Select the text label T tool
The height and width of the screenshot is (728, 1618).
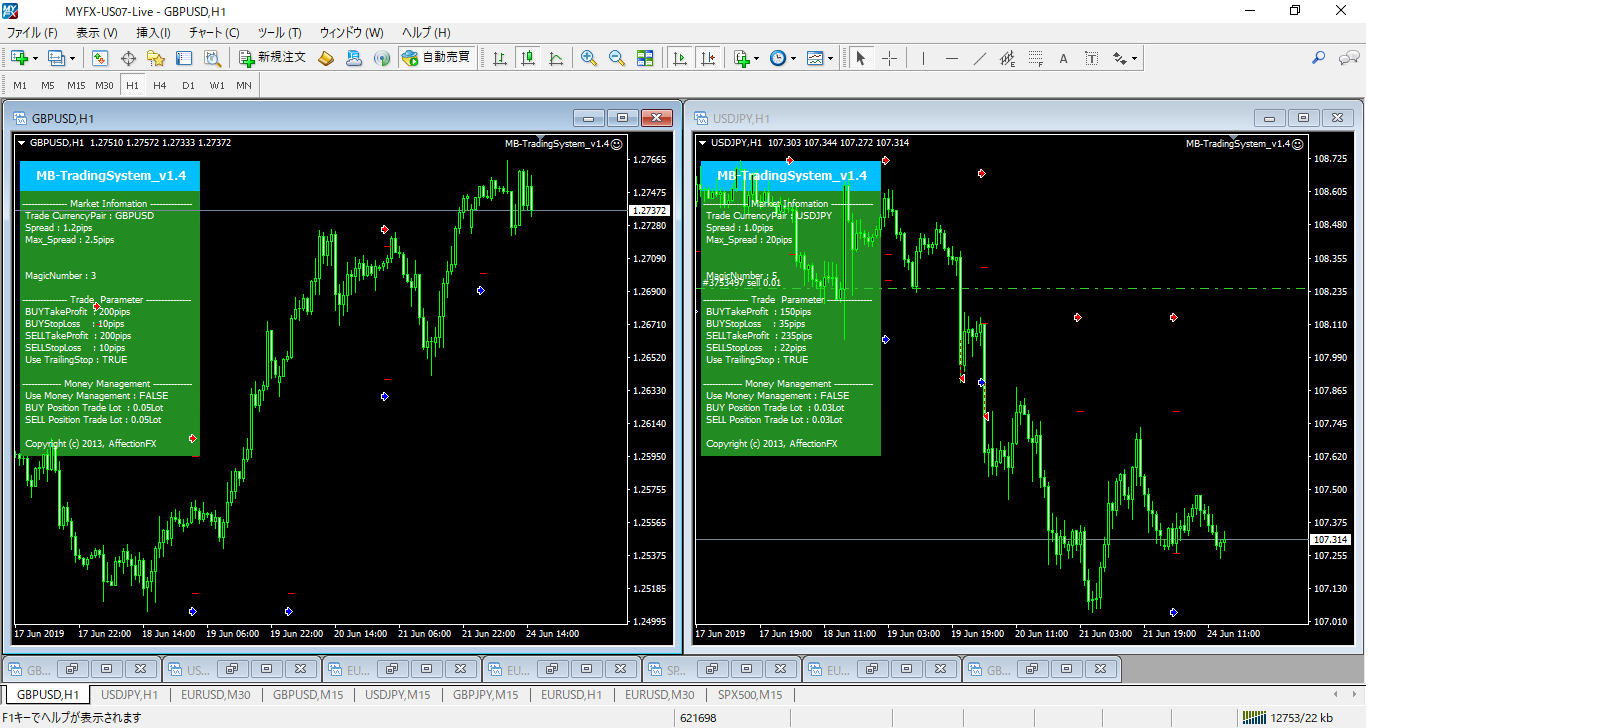click(1091, 58)
